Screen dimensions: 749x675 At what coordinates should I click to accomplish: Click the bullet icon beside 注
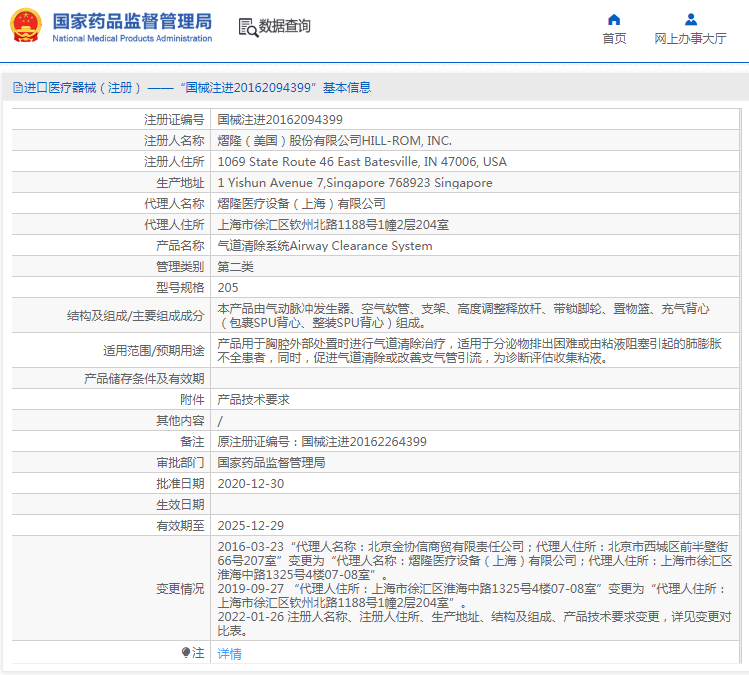coord(186,653)
